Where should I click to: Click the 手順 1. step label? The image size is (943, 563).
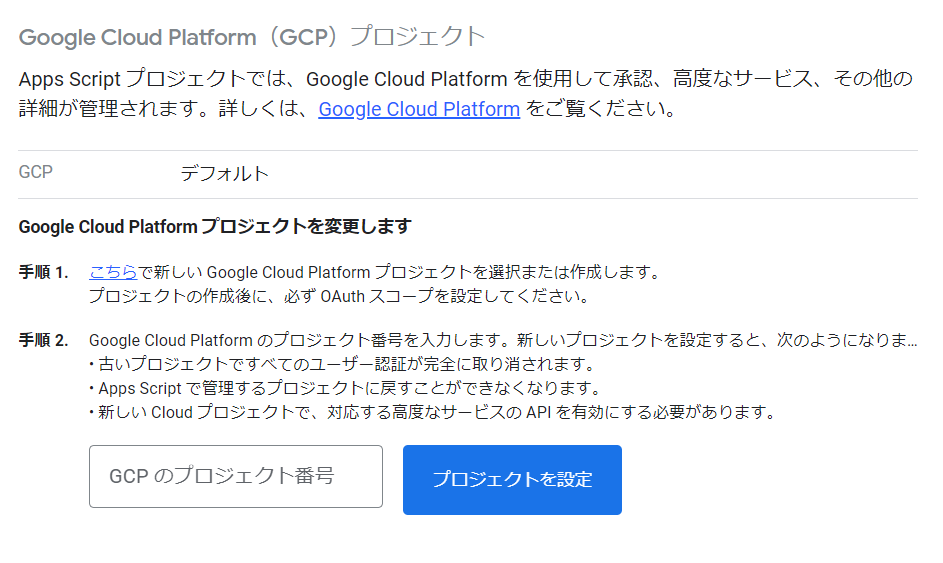click(x=43, y=272)
